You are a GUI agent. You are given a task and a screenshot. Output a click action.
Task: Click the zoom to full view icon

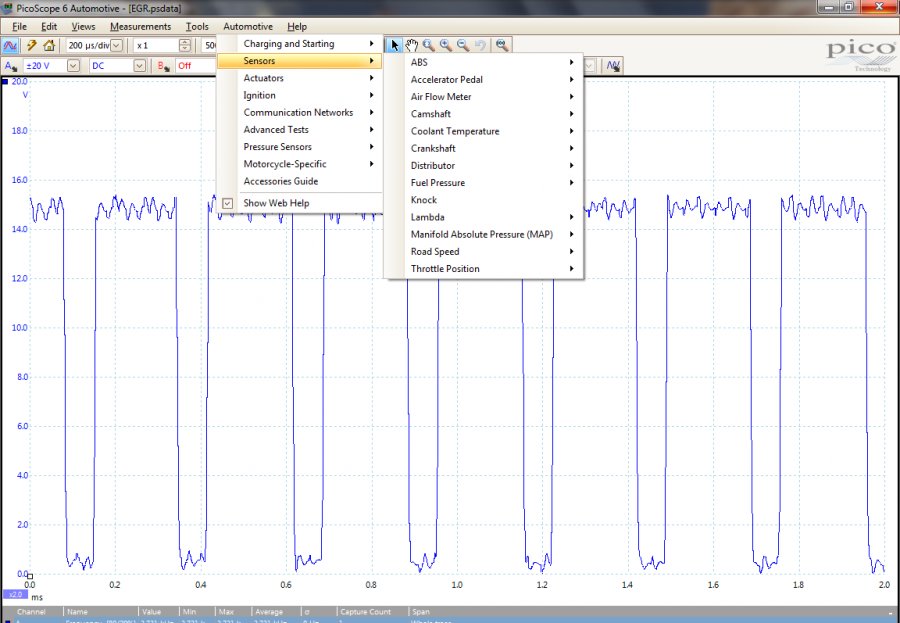(502, 45)
